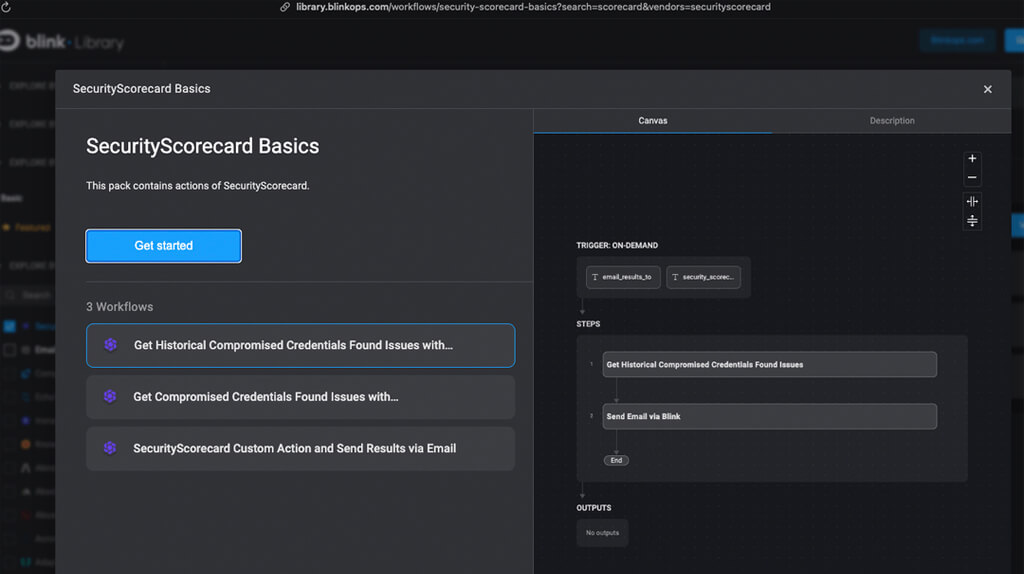The height and width of the screenshot is (574, 1024).
Task: Open SecurityScorecard Custom Action workflow
Action: coord(300,449)
